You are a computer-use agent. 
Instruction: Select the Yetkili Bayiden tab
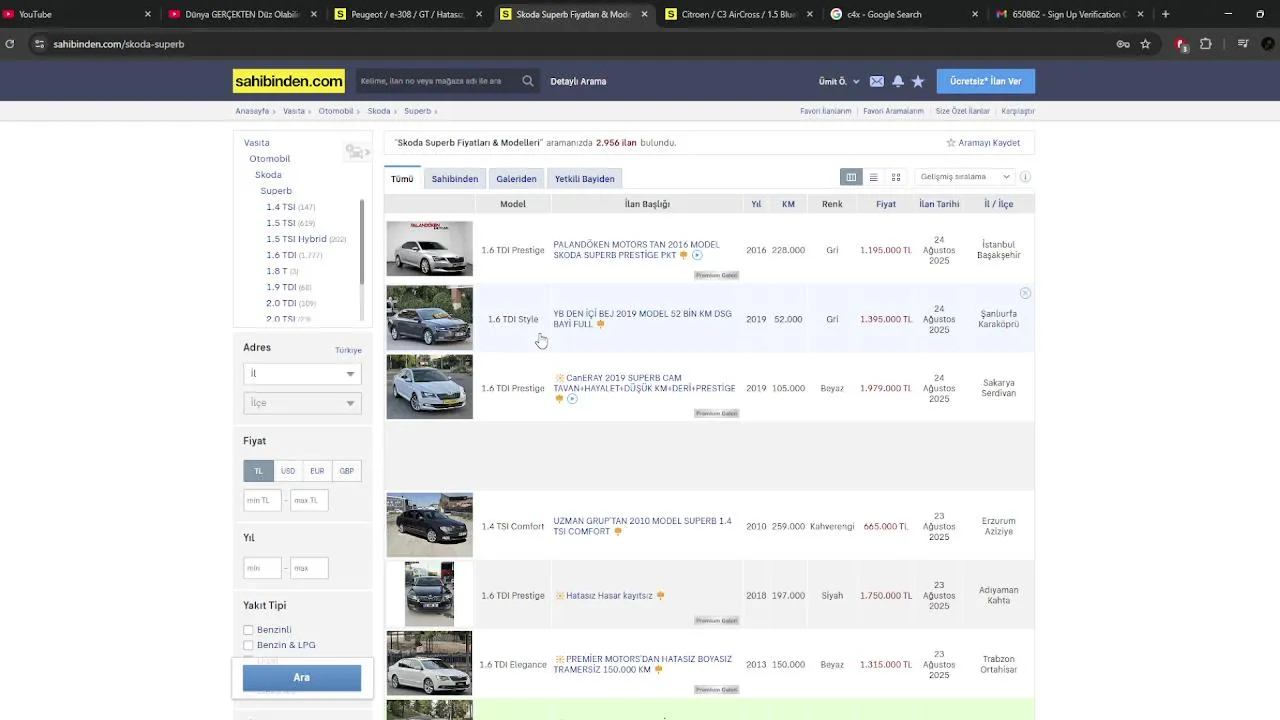pos(585,179)
